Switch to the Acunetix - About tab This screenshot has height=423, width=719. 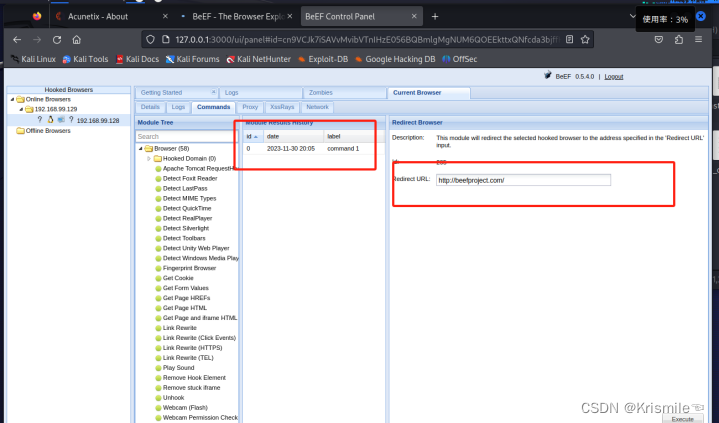98,17
